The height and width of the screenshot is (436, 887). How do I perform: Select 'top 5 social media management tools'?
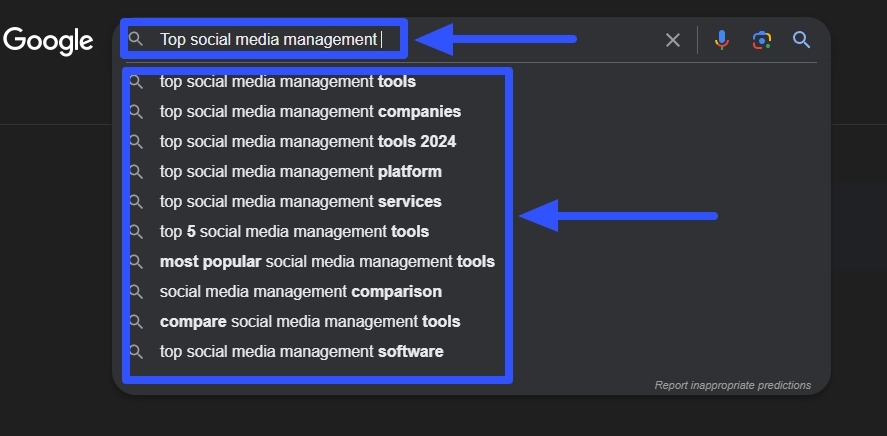(294, 232)
